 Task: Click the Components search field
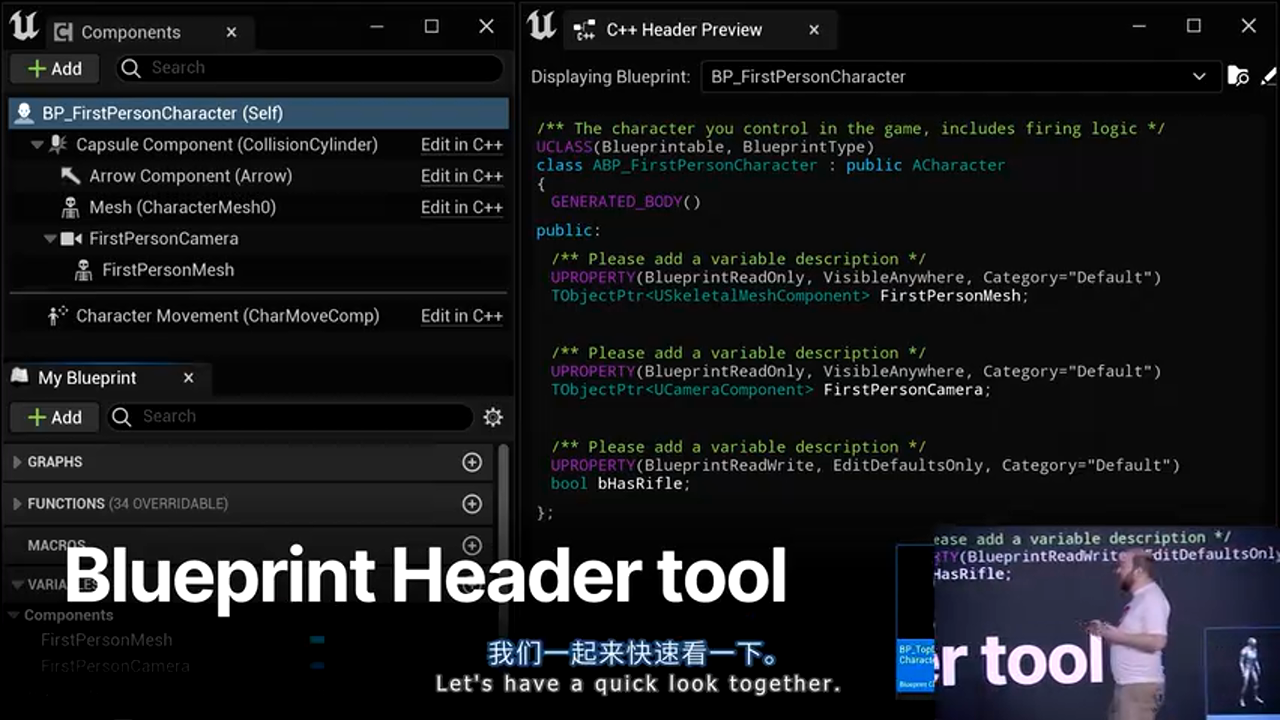tap(320, 68)
